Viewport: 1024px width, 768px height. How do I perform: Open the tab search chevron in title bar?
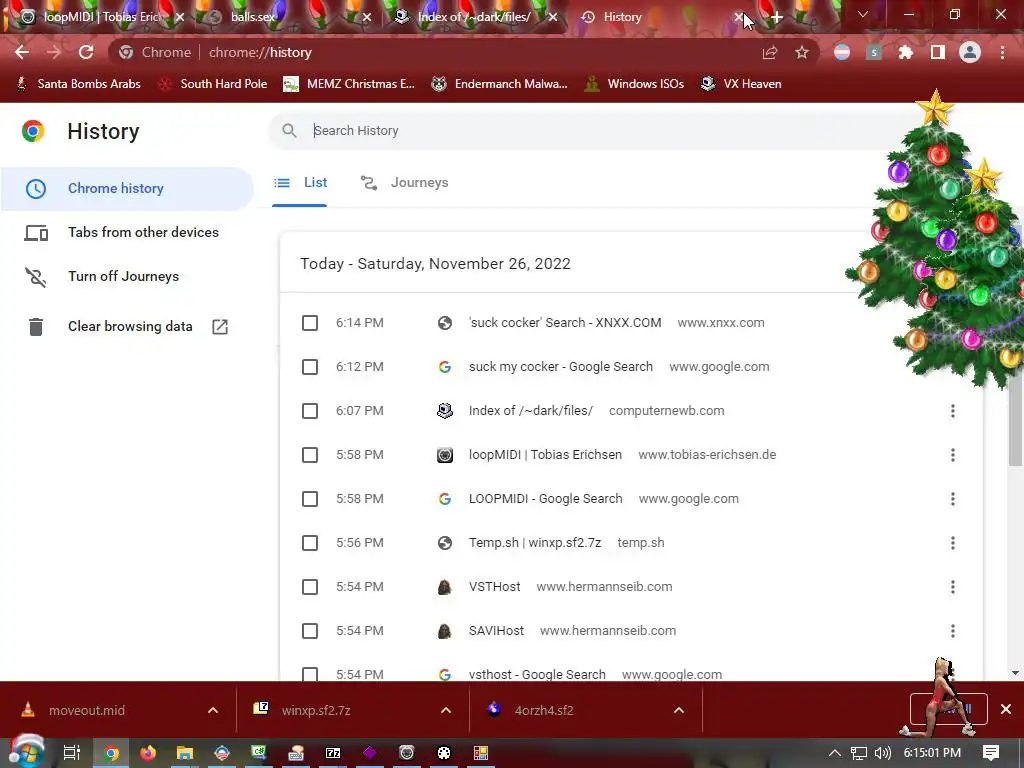(863, 14)
